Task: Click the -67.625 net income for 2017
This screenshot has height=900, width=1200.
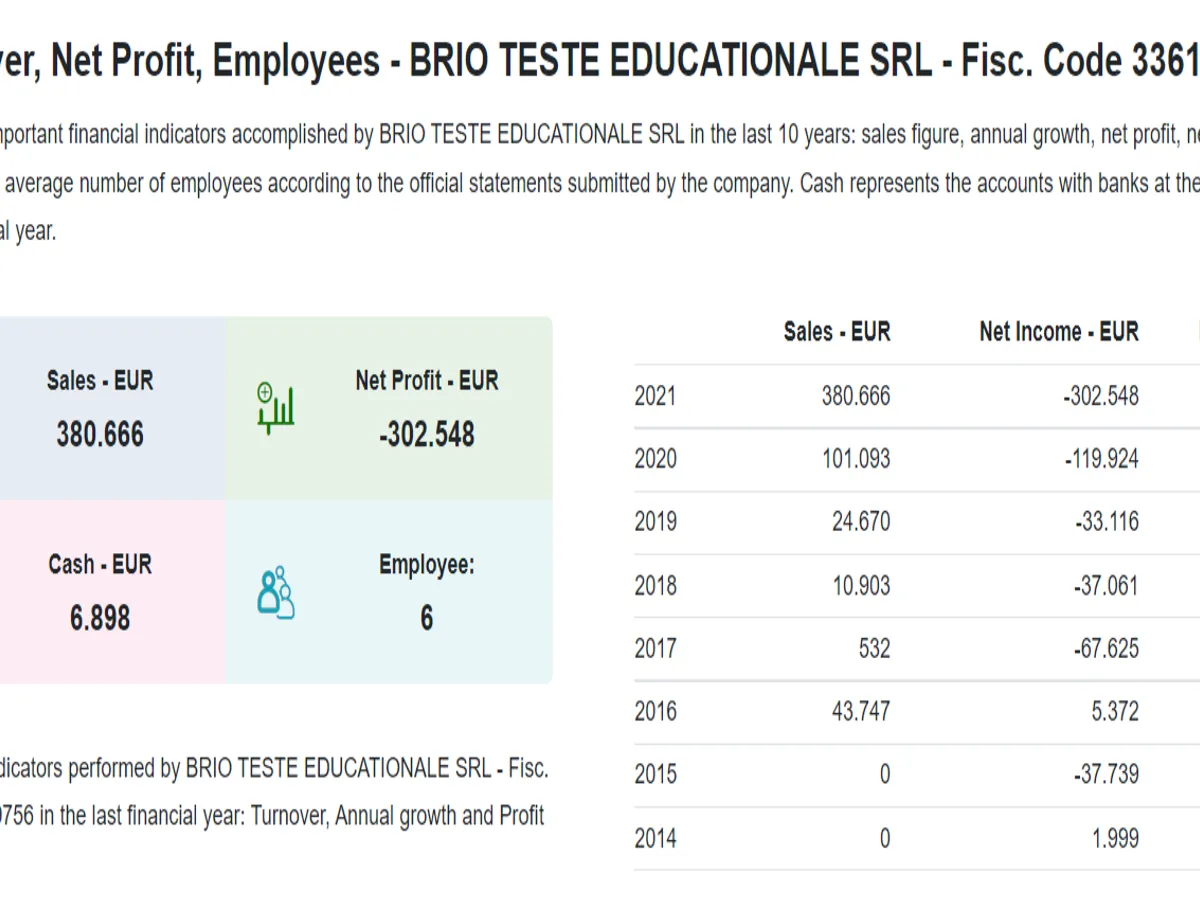Action: click(1105, 649)
